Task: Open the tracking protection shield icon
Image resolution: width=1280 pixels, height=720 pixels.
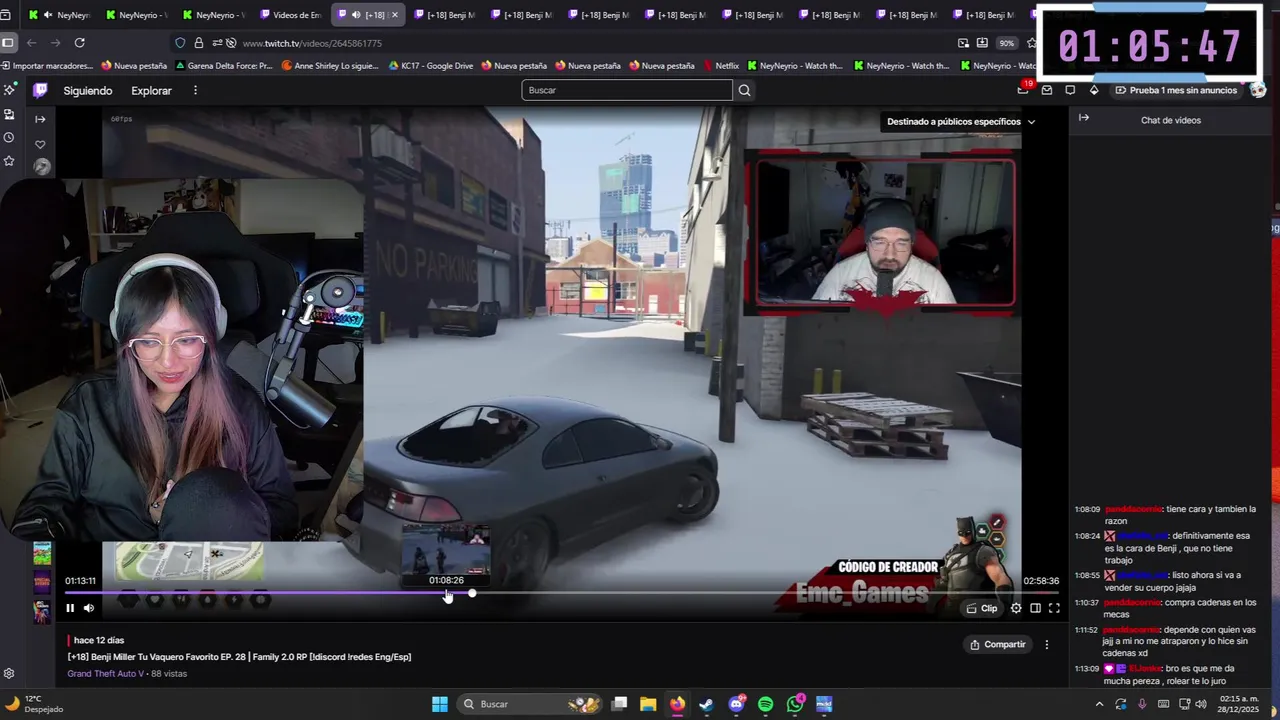Action: pos(180,43)
